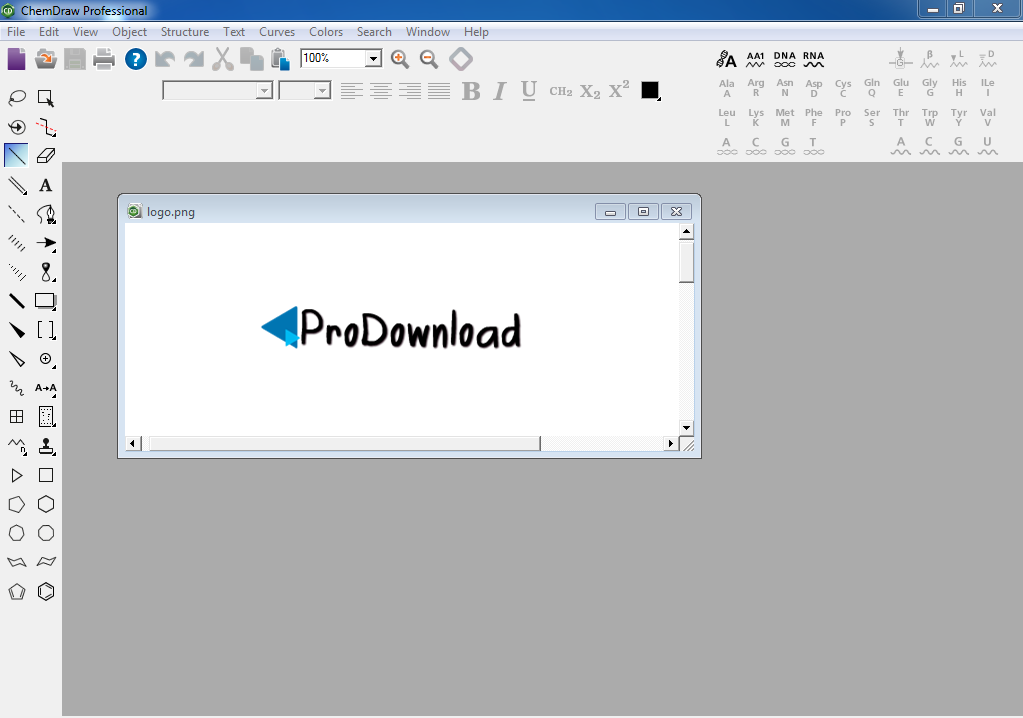Viewport: 1023px width, 718px height.
Task: Toggle Underline text formatting
Action: click(529, 91)
